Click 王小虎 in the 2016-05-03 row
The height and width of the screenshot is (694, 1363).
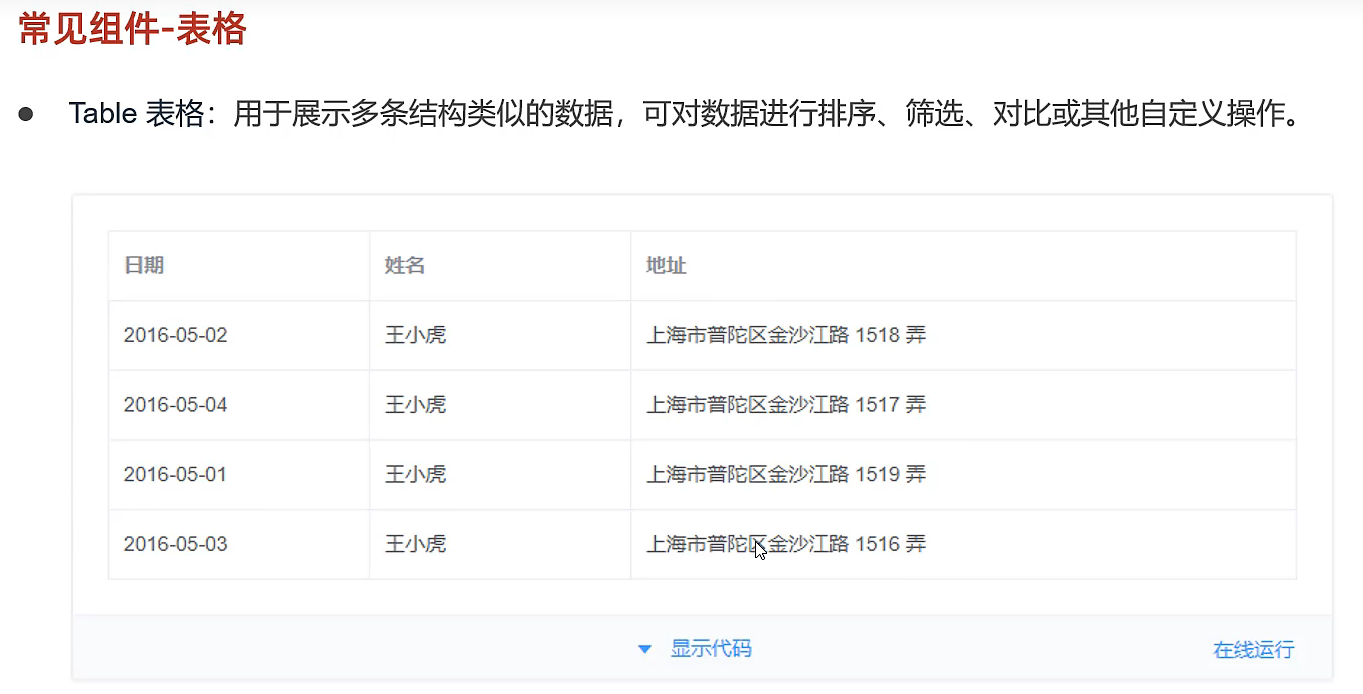pos(415,544)
